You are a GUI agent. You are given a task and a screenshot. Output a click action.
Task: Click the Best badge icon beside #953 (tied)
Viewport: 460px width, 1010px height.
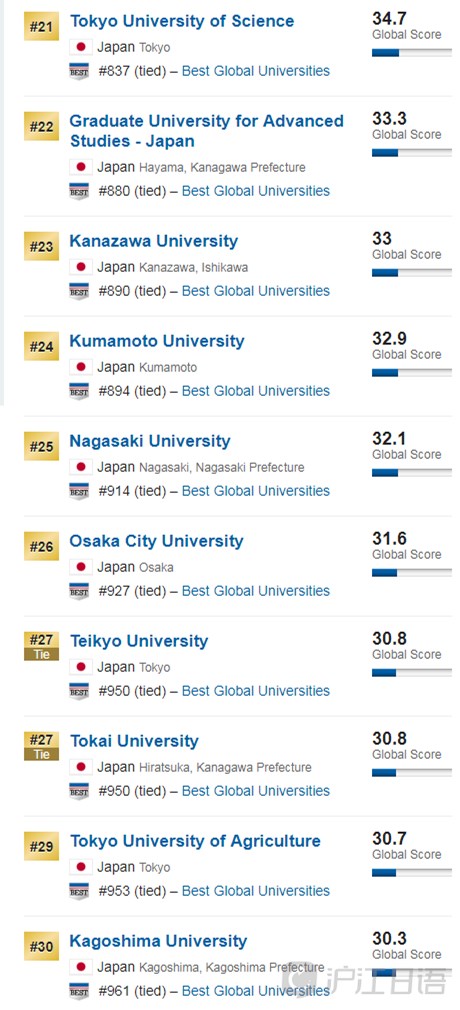click(x=79, y=891)
